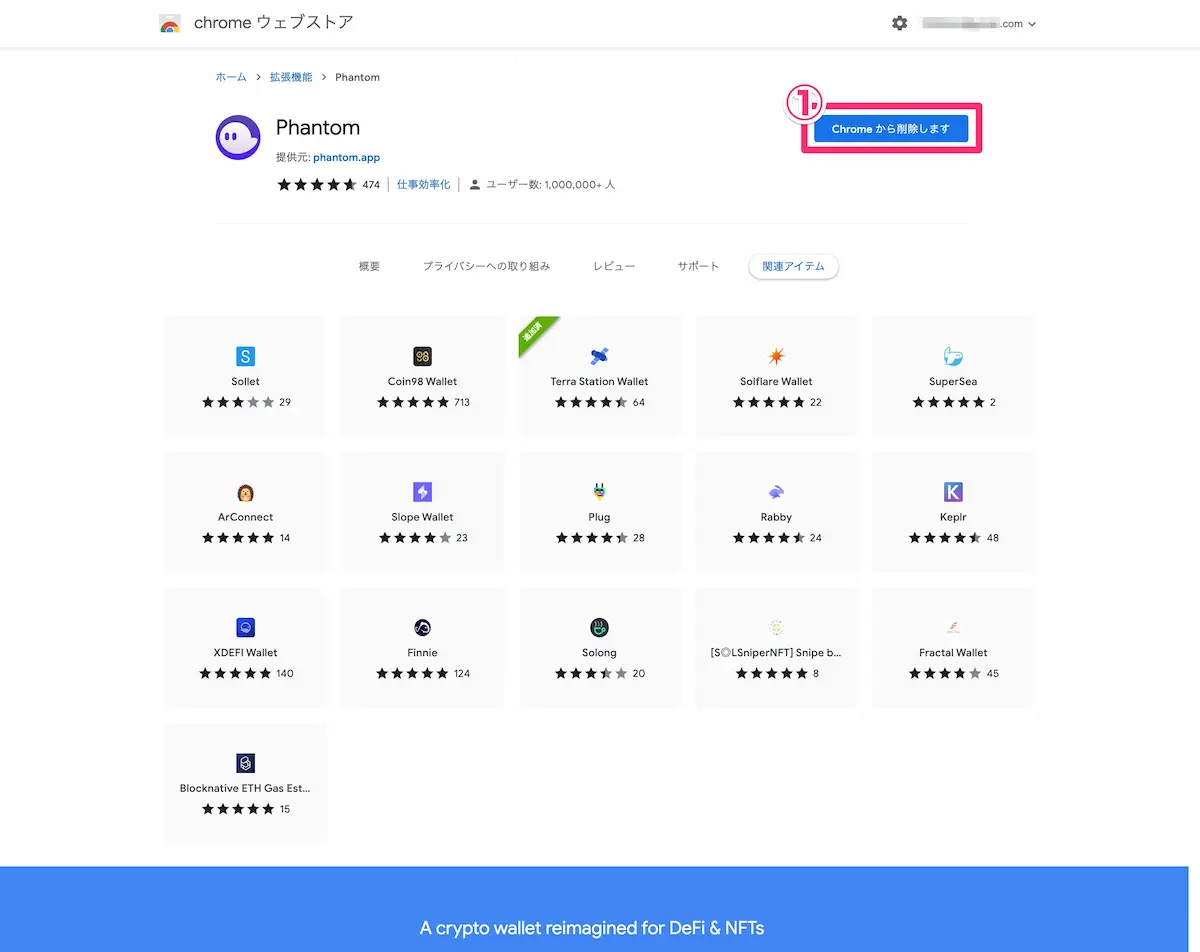Click Finnie's 124 review count
This screenshot has height=952, width=1200.
coord(461,673)
